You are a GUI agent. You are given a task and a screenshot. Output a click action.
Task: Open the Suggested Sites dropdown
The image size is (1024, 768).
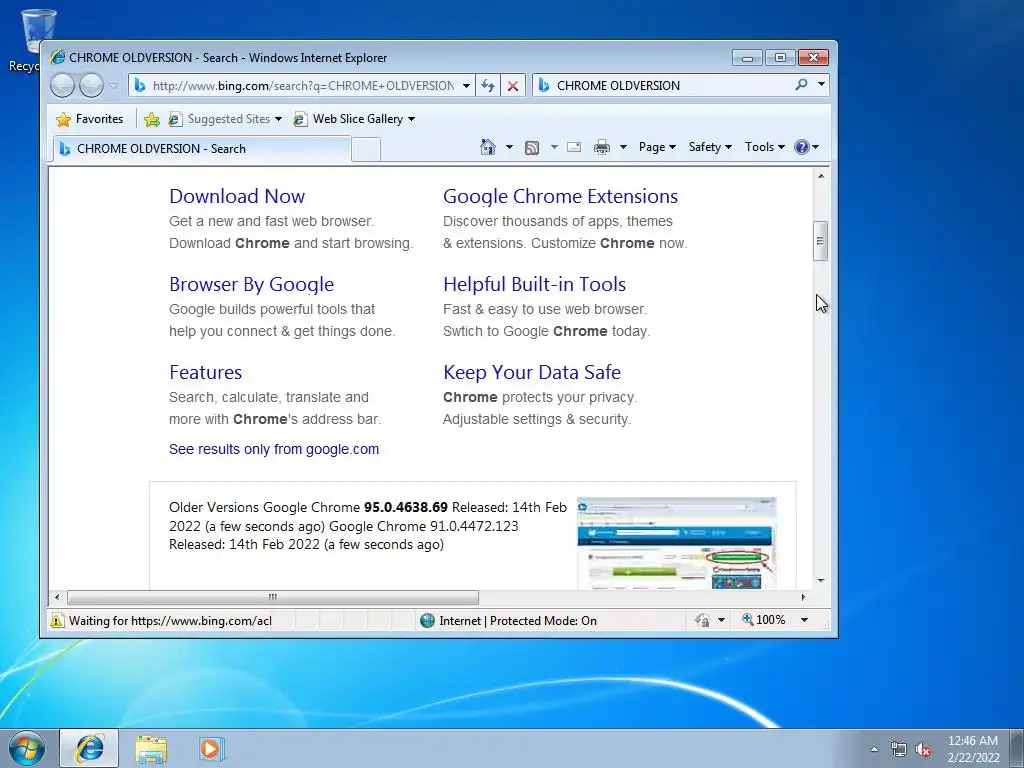click(225, 119)
